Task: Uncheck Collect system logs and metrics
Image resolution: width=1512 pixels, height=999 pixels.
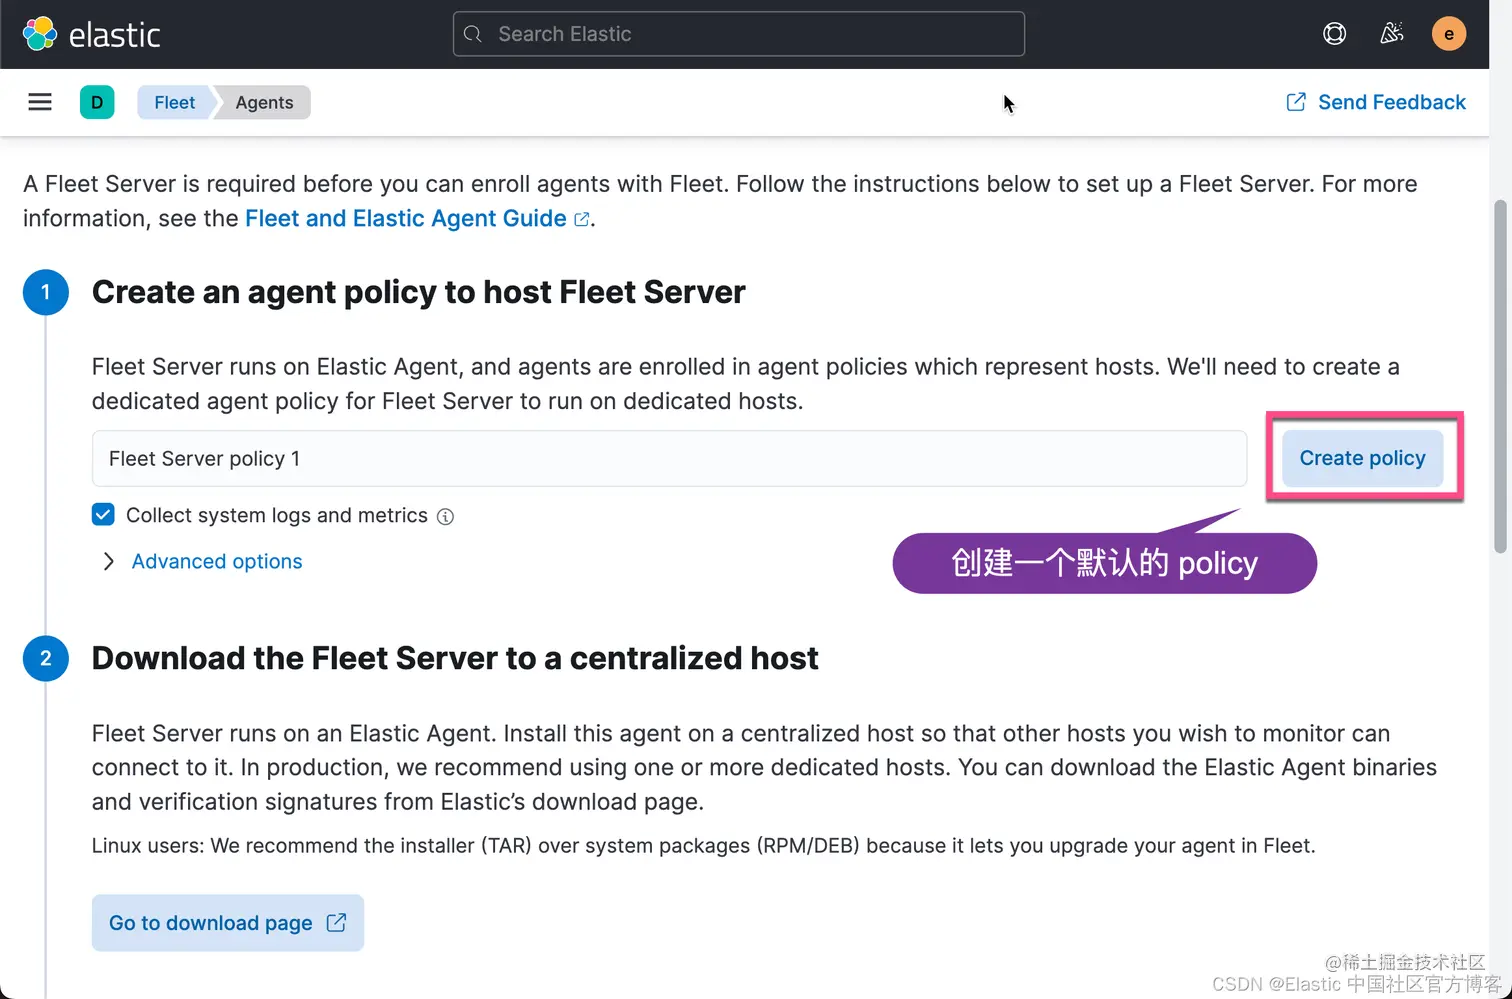Action: (103, 515)
